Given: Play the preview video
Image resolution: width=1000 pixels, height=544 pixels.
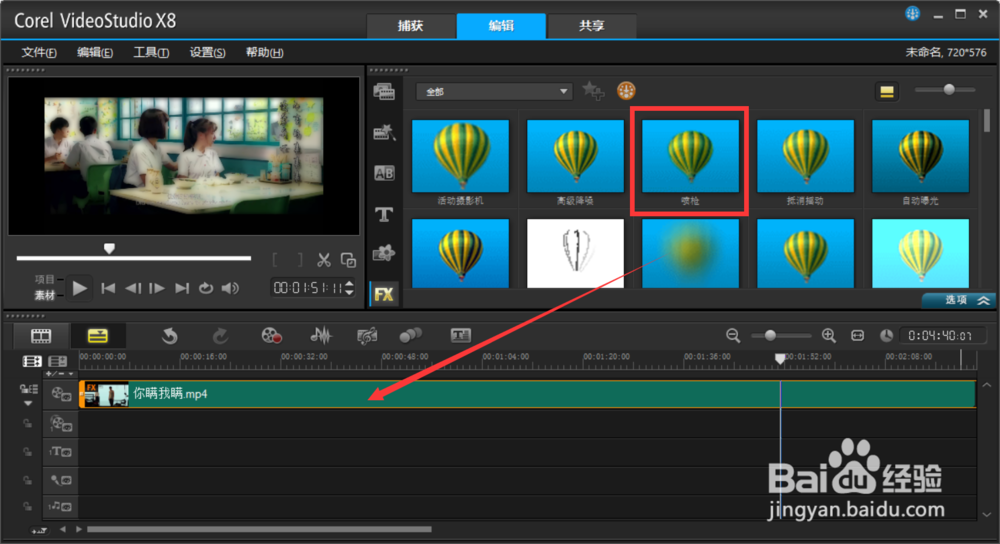Looking at the screenshot, I should (x=80, y=288).
